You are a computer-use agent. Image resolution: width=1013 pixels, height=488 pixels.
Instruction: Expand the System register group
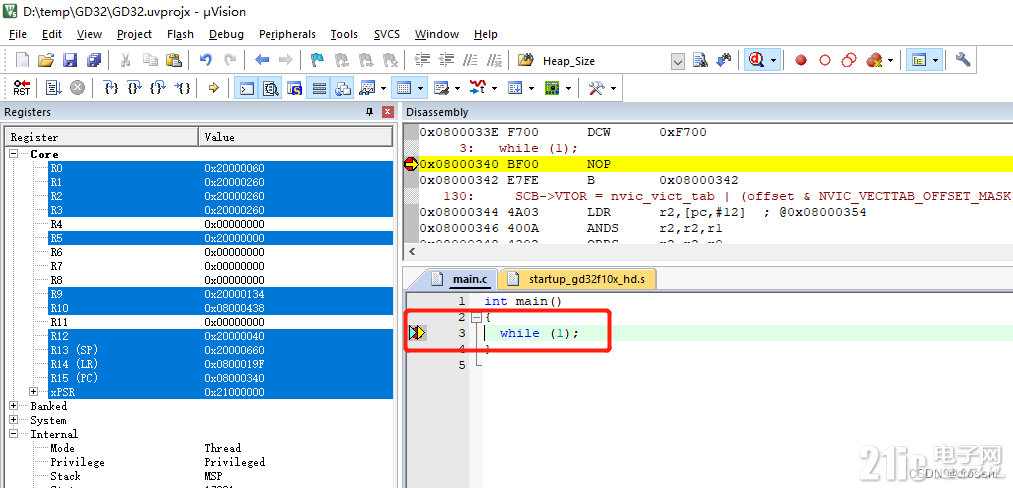(x=14, y=419)
